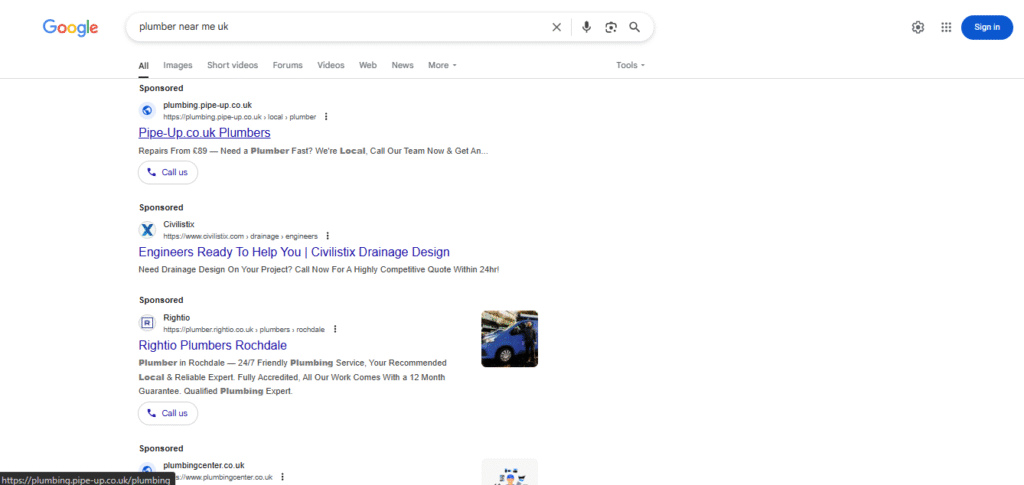Image resolution: width=1024 pixels, height=485 pixels.
Task: Click Call us under Pipe-Up ad
Action: coord(168,172)
